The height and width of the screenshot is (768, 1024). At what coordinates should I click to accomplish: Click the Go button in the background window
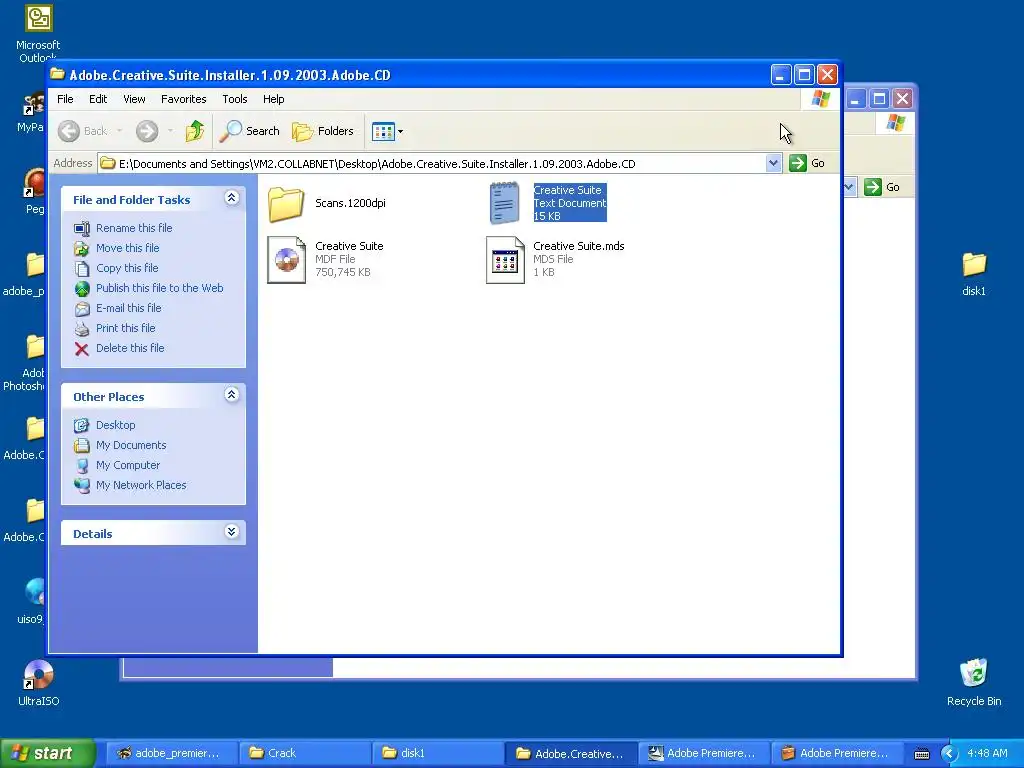coord(882,187)
